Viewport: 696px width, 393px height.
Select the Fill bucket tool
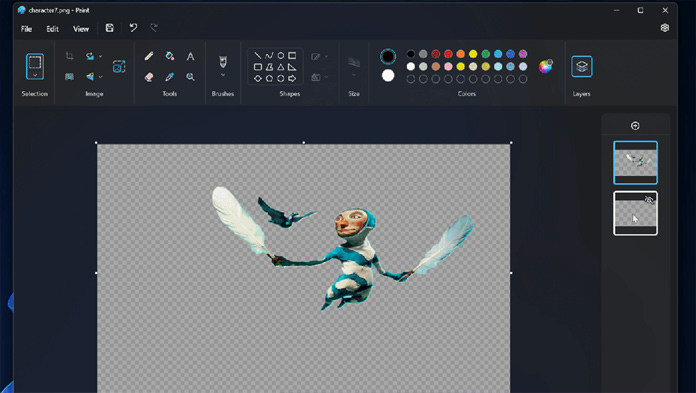(x=170, y=56)
